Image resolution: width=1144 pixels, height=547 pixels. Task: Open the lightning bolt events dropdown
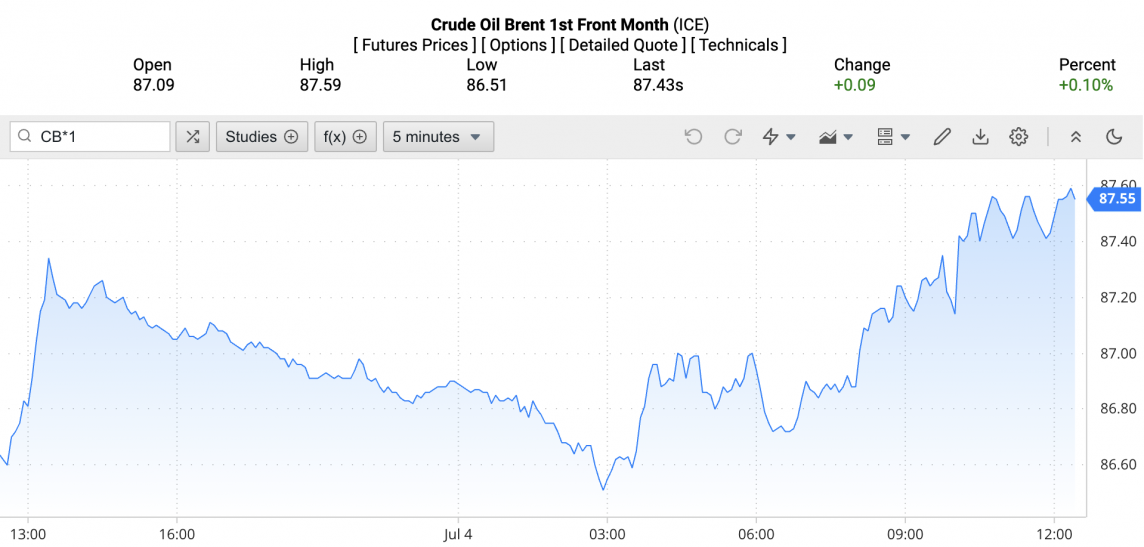(x=779, y=137)
